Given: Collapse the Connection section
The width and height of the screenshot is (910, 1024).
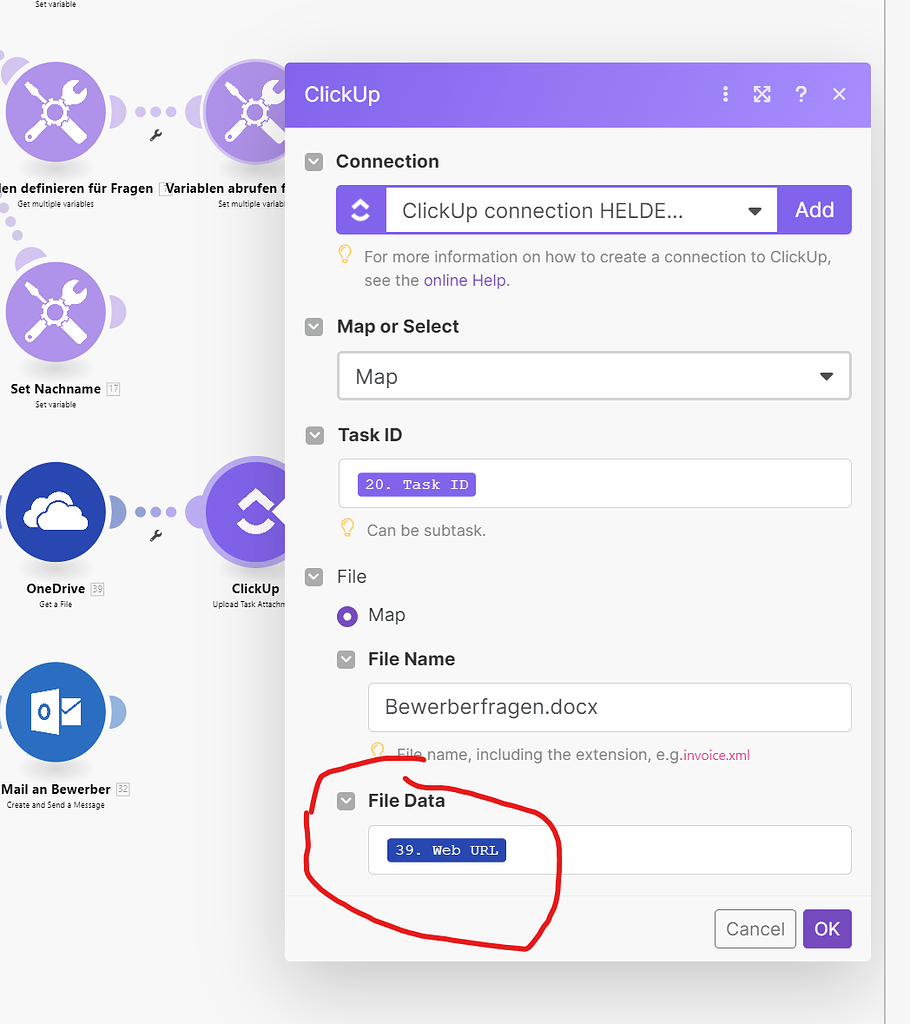Looking at the screenshot, I should 314,160.
